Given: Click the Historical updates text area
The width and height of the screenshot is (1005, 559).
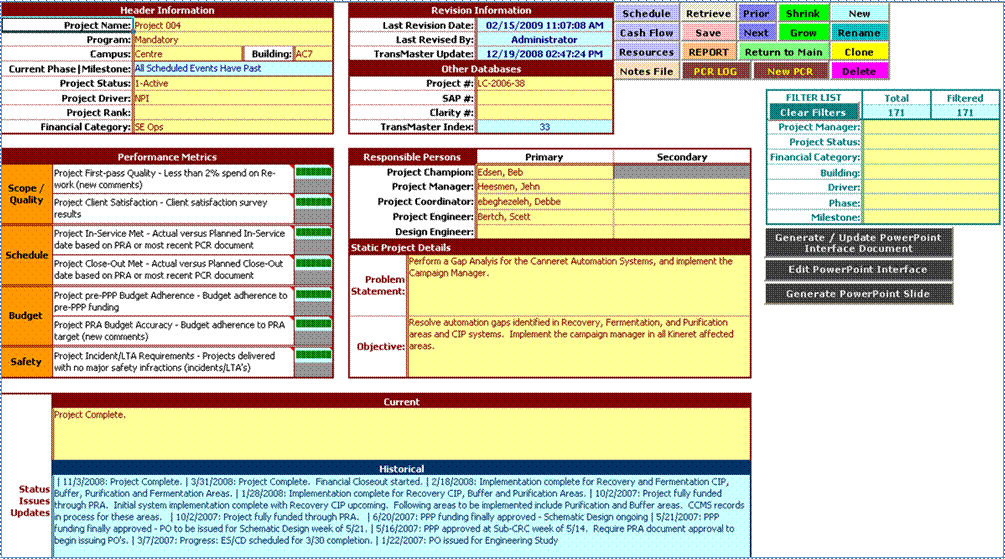Looking at the screenshot, I should pos(401,516).
